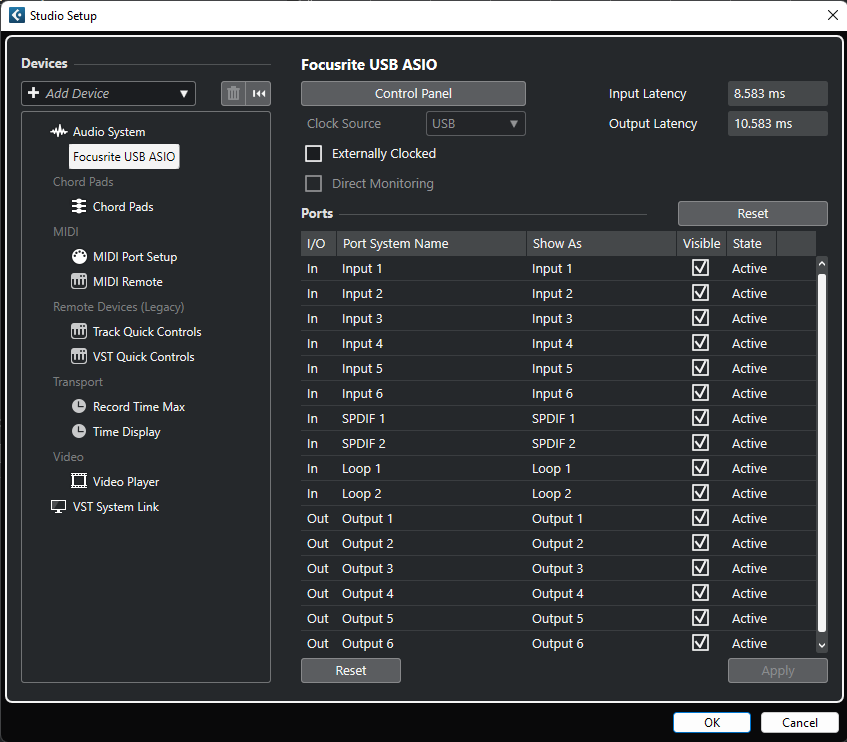Click Cancel to dismiss Studio Setup

[x=800, y=723]
